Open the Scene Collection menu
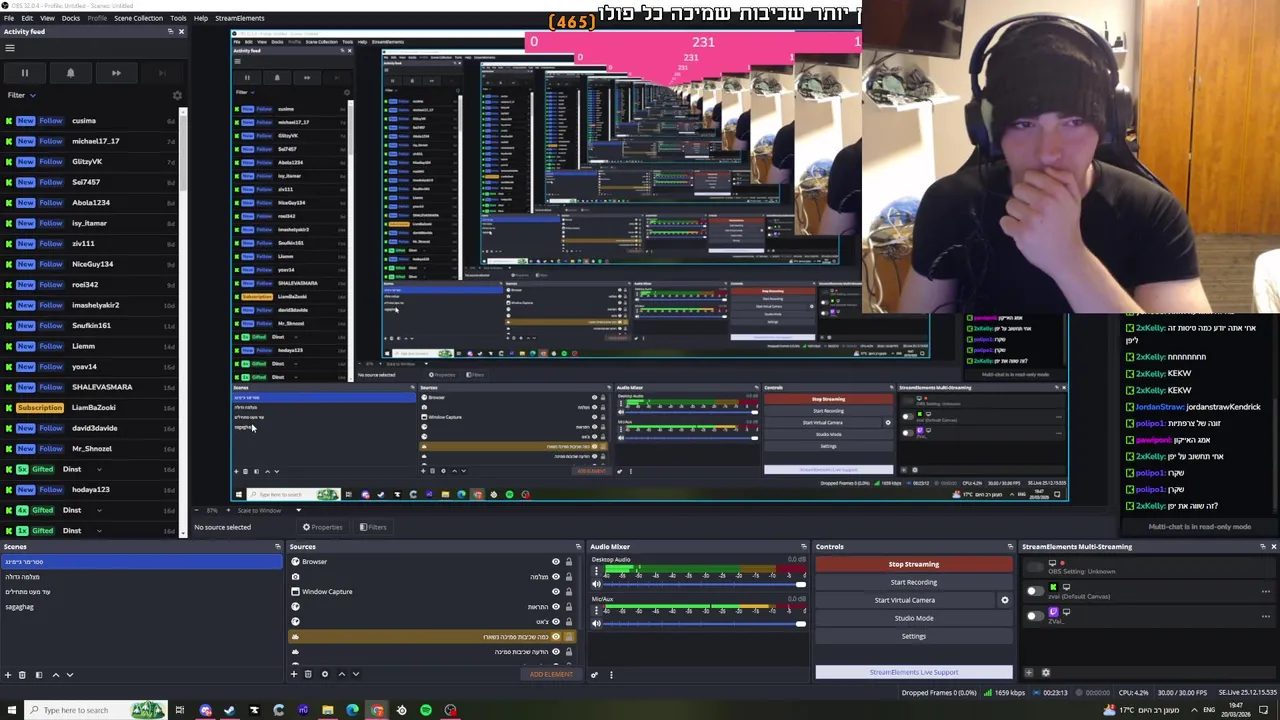 138,18
